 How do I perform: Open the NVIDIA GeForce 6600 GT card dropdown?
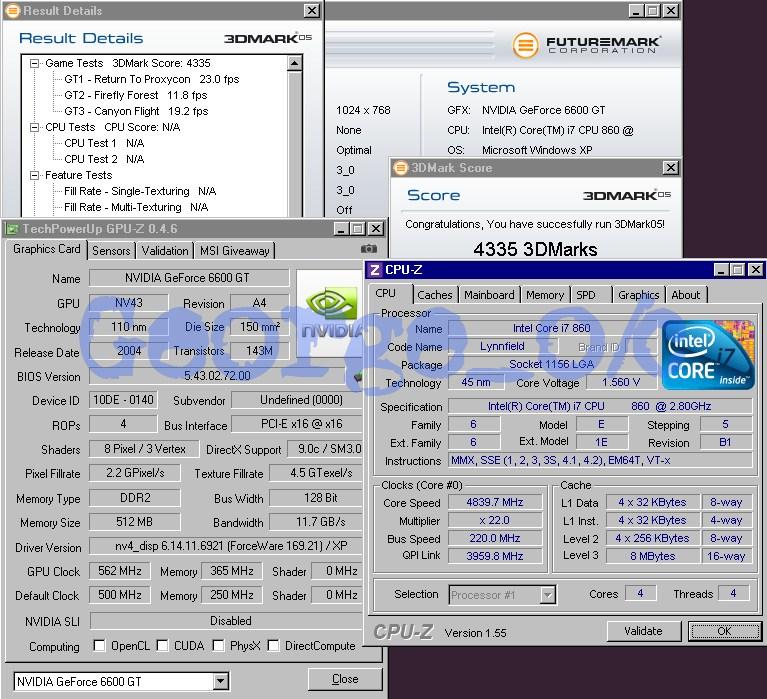221,681
